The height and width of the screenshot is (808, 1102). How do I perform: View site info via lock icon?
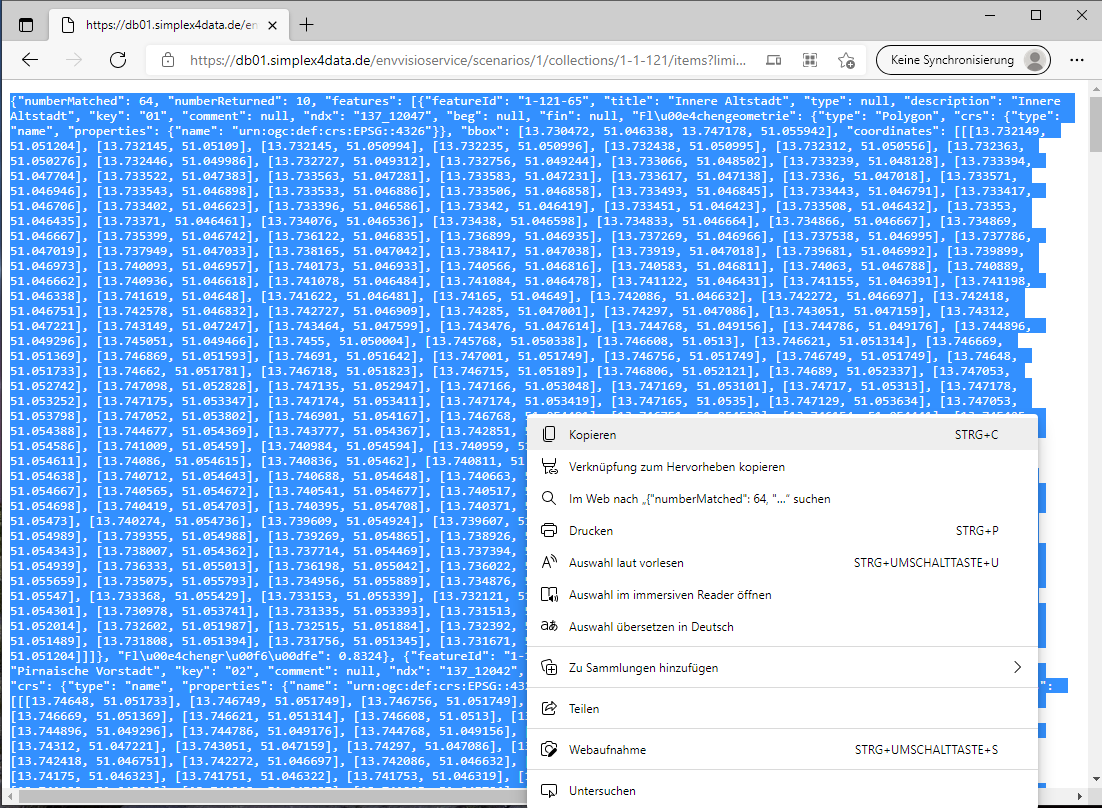pyautogui.click(x=167, y=60)
